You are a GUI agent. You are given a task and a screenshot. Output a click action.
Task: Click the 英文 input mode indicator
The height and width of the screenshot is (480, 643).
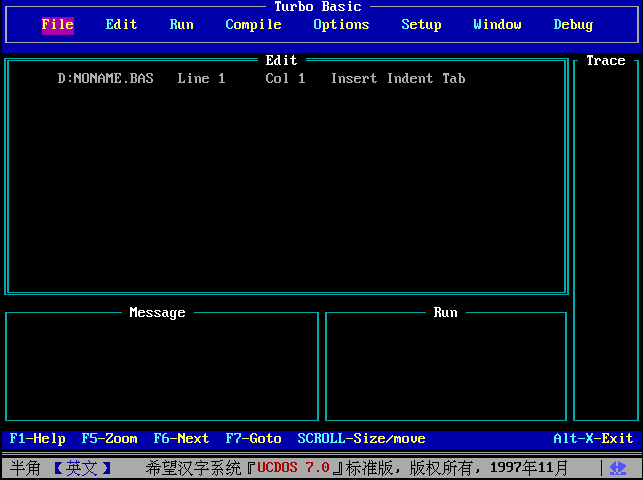[82, 468]
